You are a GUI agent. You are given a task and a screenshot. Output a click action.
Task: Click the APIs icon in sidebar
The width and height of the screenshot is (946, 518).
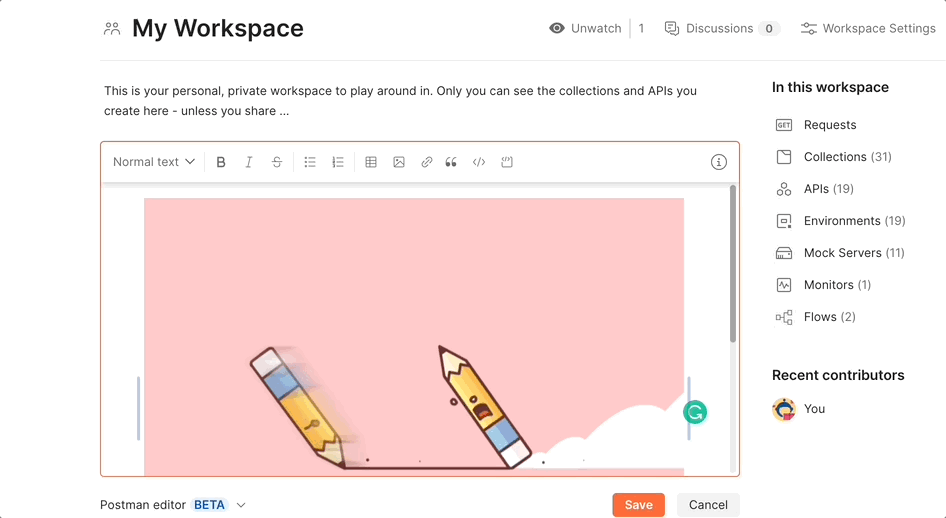(x=784, y=189)
